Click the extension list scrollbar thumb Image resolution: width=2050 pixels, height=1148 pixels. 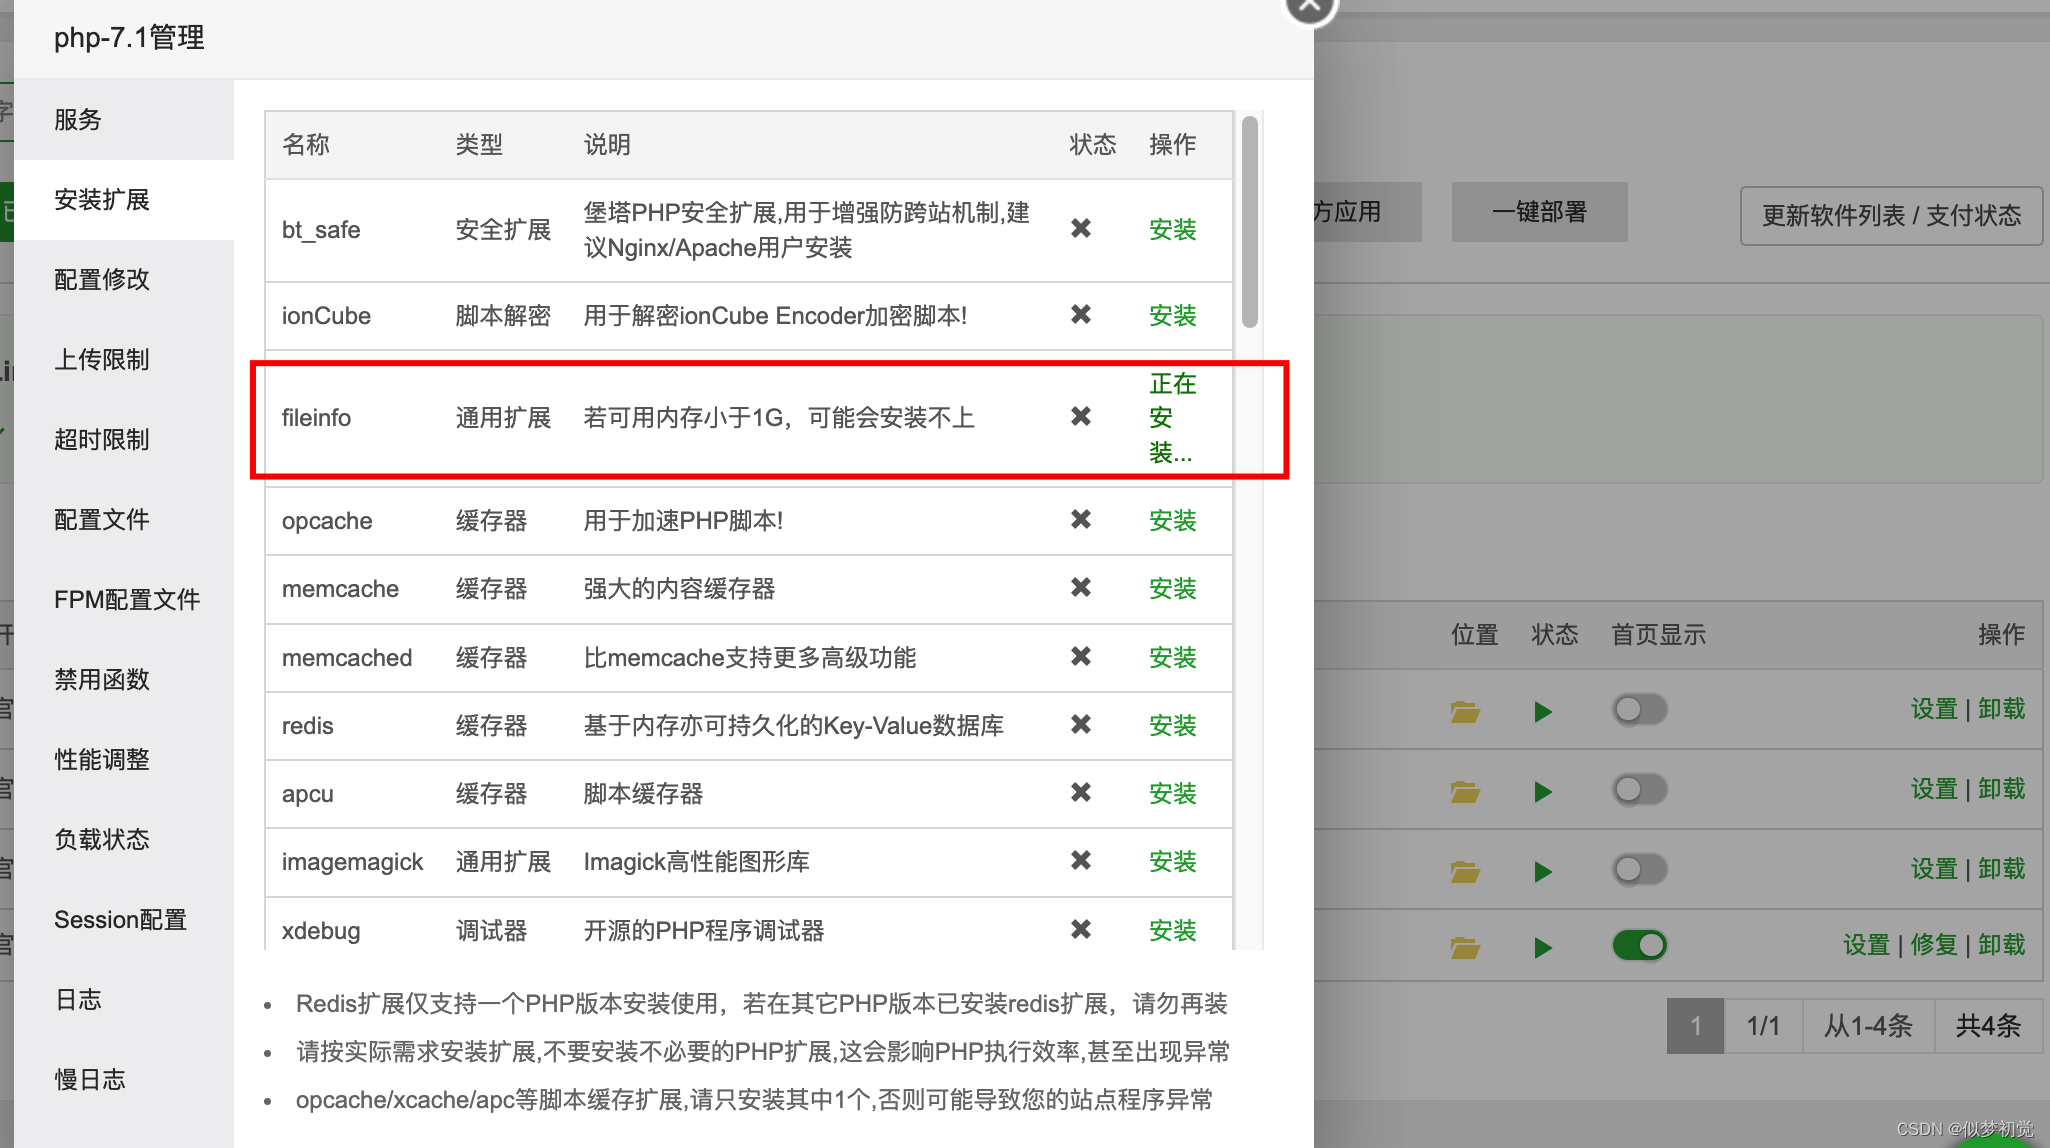pyautogui.click(x=1249, y=222)
